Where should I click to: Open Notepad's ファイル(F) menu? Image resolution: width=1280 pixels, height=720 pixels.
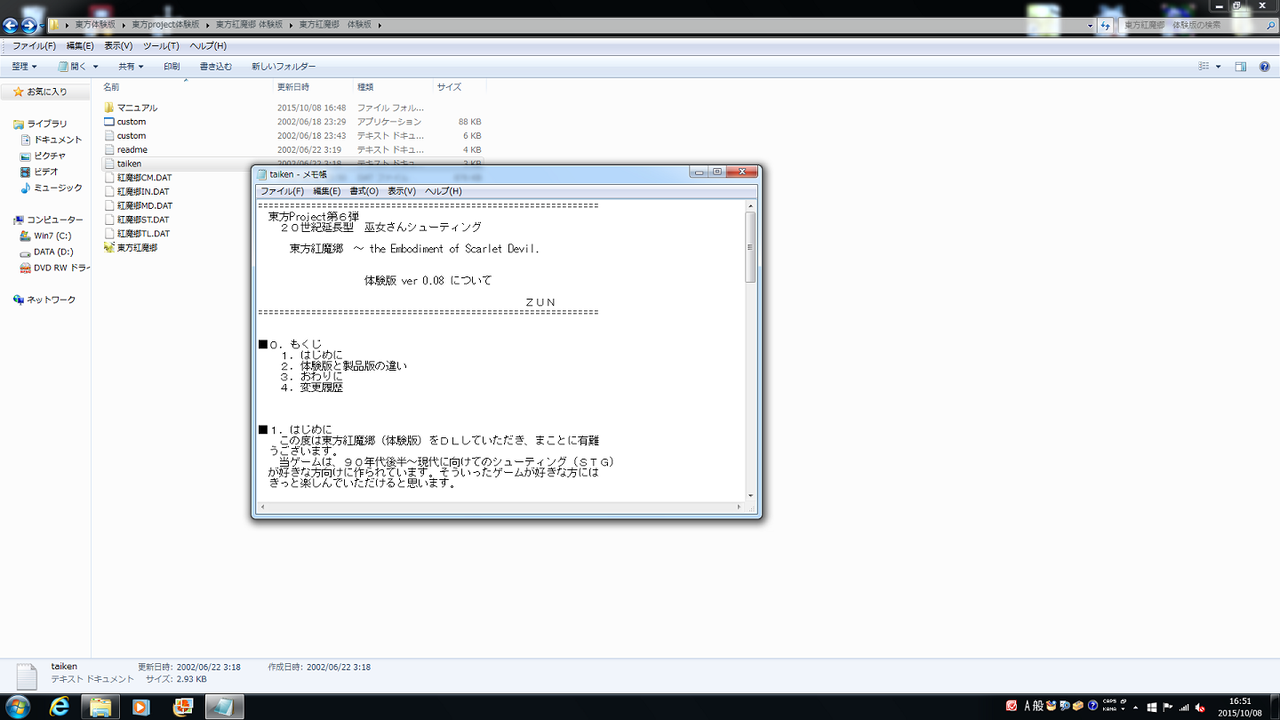[282, 191]
